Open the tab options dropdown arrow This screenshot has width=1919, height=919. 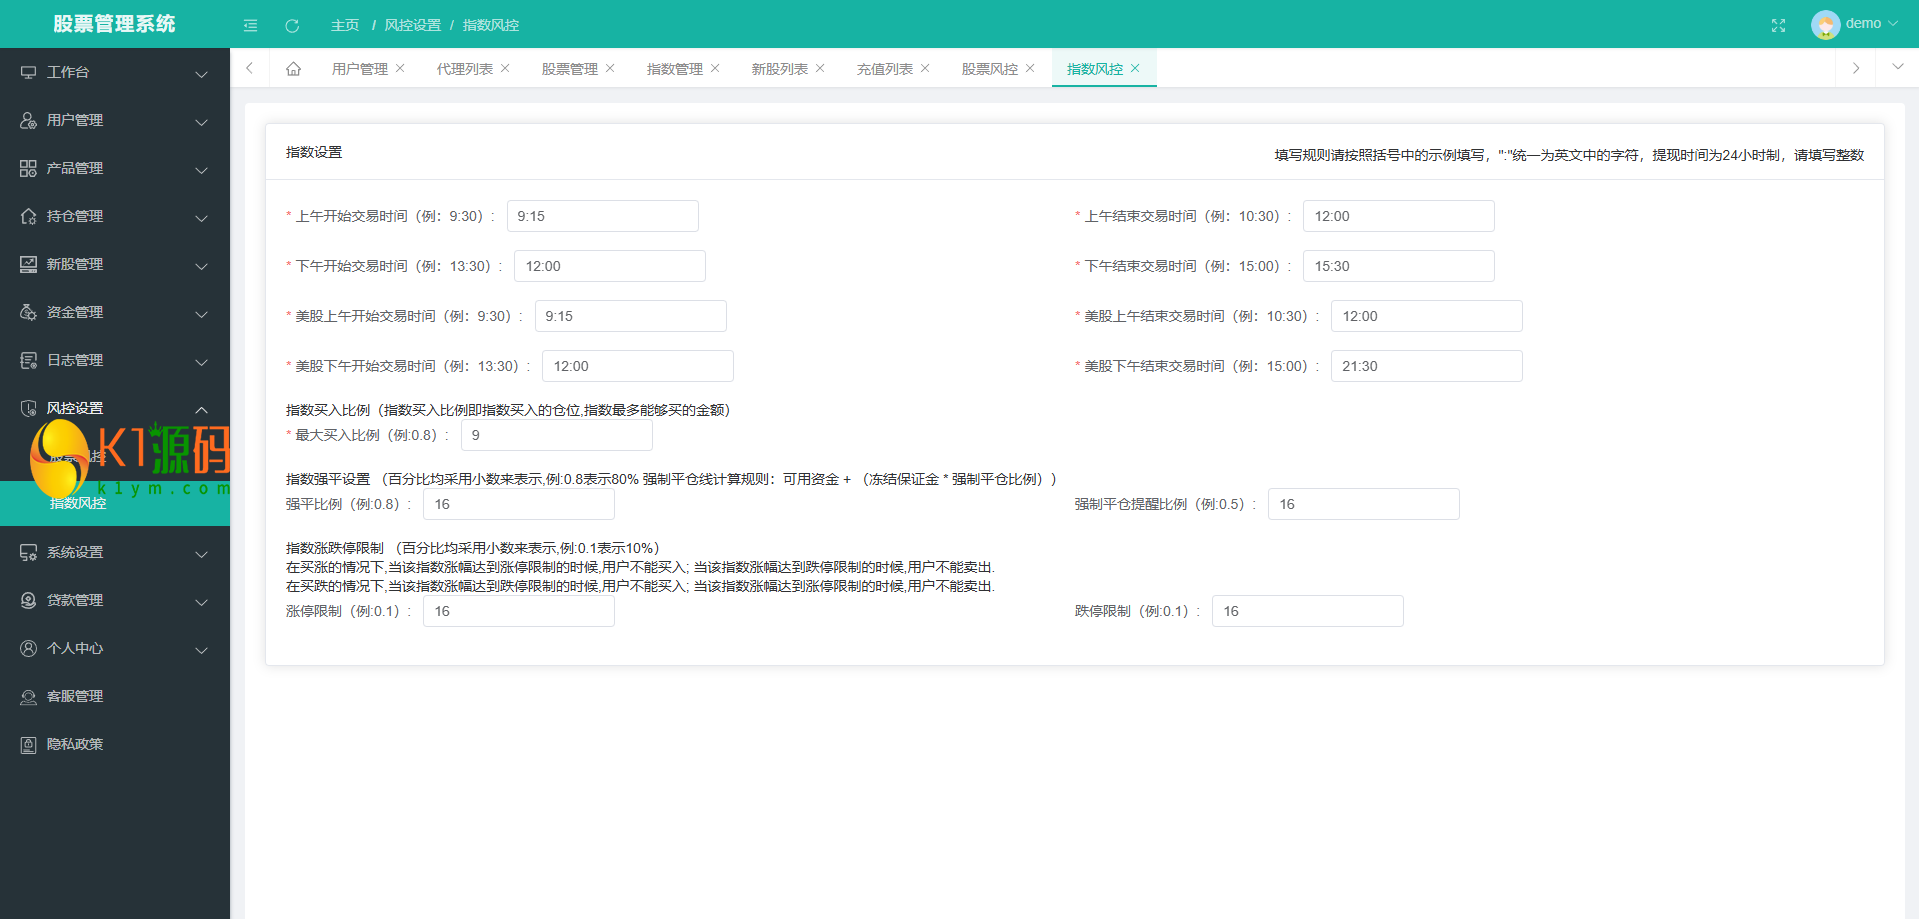(x=1897, y=68)
